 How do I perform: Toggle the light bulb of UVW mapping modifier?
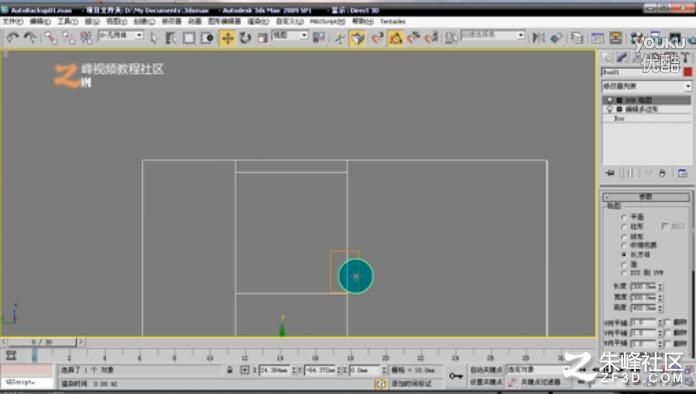[609, 100]
